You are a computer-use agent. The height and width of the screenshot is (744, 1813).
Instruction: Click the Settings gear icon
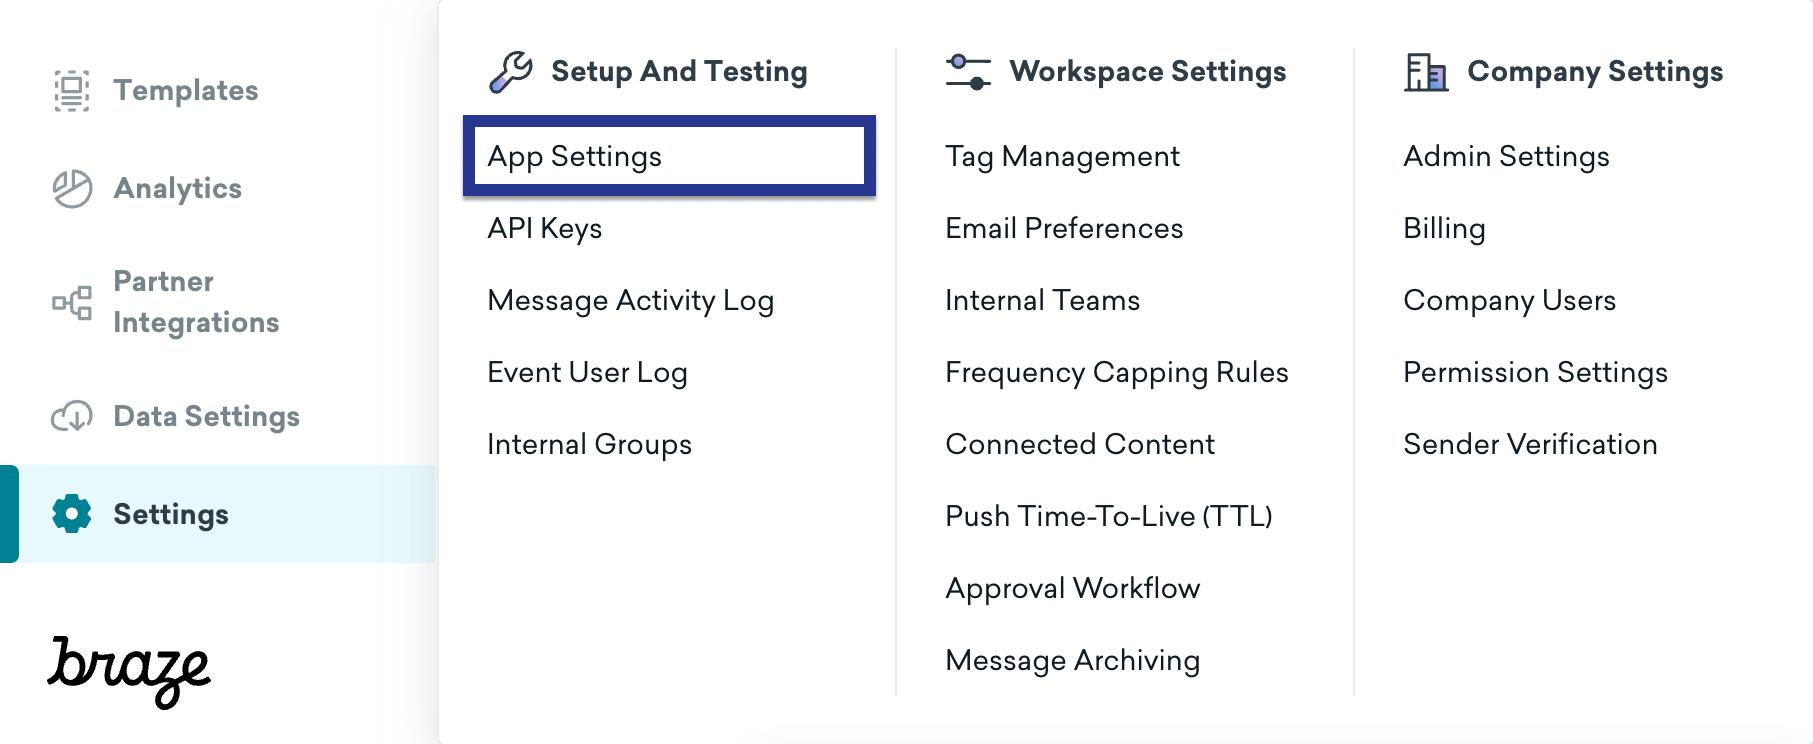72,514
